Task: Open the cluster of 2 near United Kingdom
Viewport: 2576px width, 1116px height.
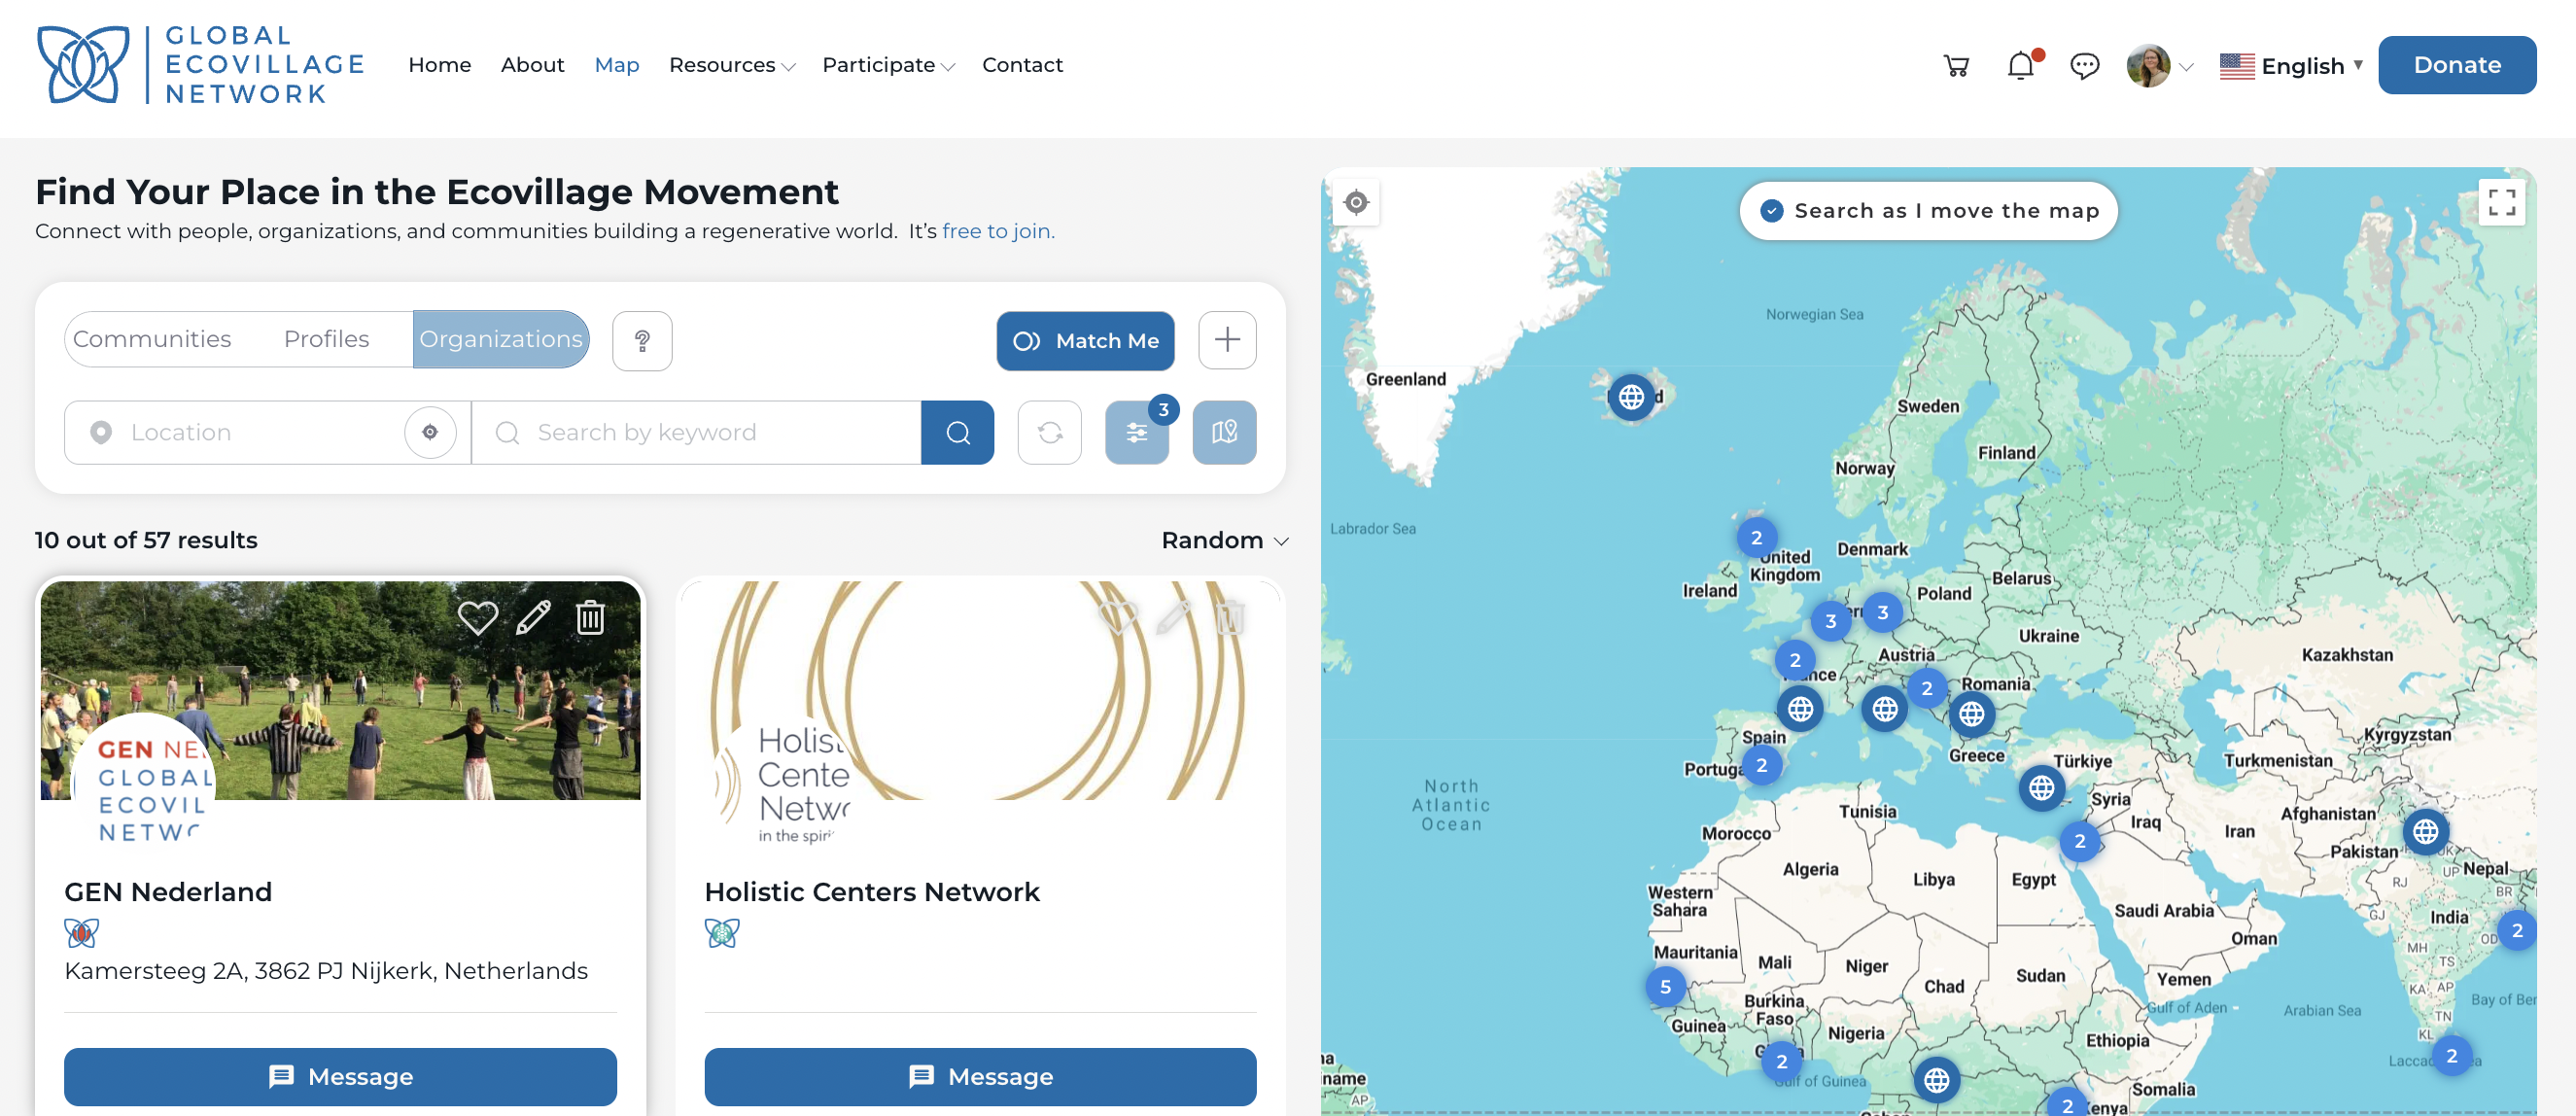Action: (x=1756, y=538)
